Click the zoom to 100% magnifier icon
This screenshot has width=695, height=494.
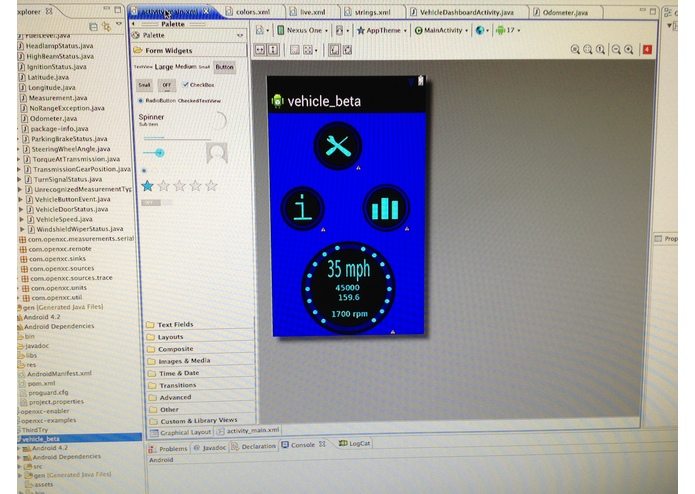(x=600, y=50)
